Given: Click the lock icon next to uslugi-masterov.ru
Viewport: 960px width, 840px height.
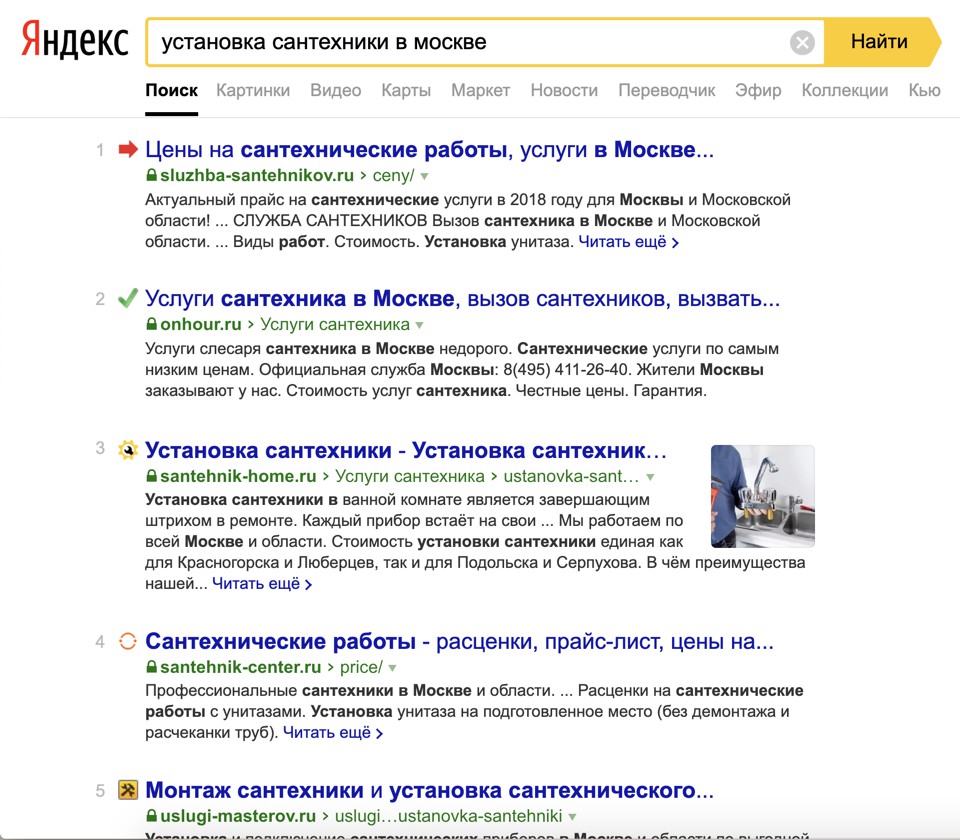Looking at the screenshot, I should [151, 816].
